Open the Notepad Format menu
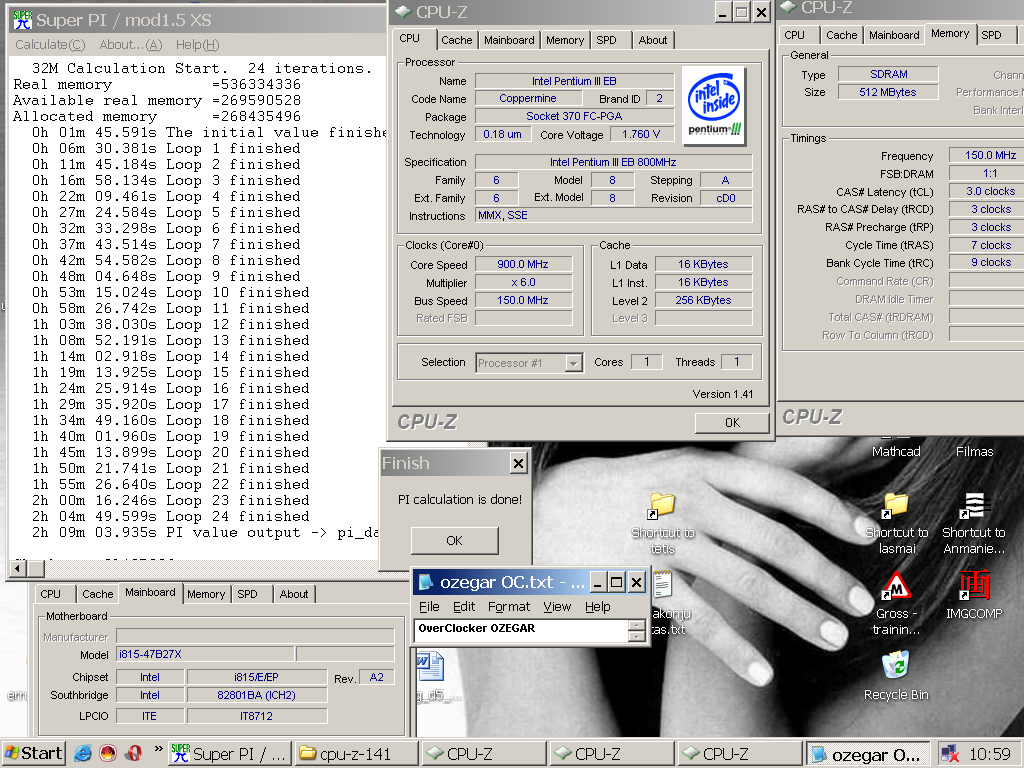Image resolution: width=1024 pixels, height=768 pixels. (509, 607)
